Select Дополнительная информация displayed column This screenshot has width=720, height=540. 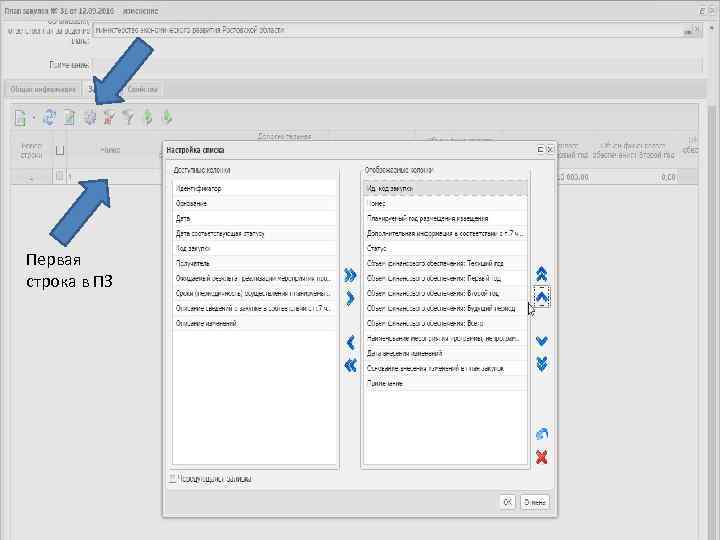tap(445, 233)
